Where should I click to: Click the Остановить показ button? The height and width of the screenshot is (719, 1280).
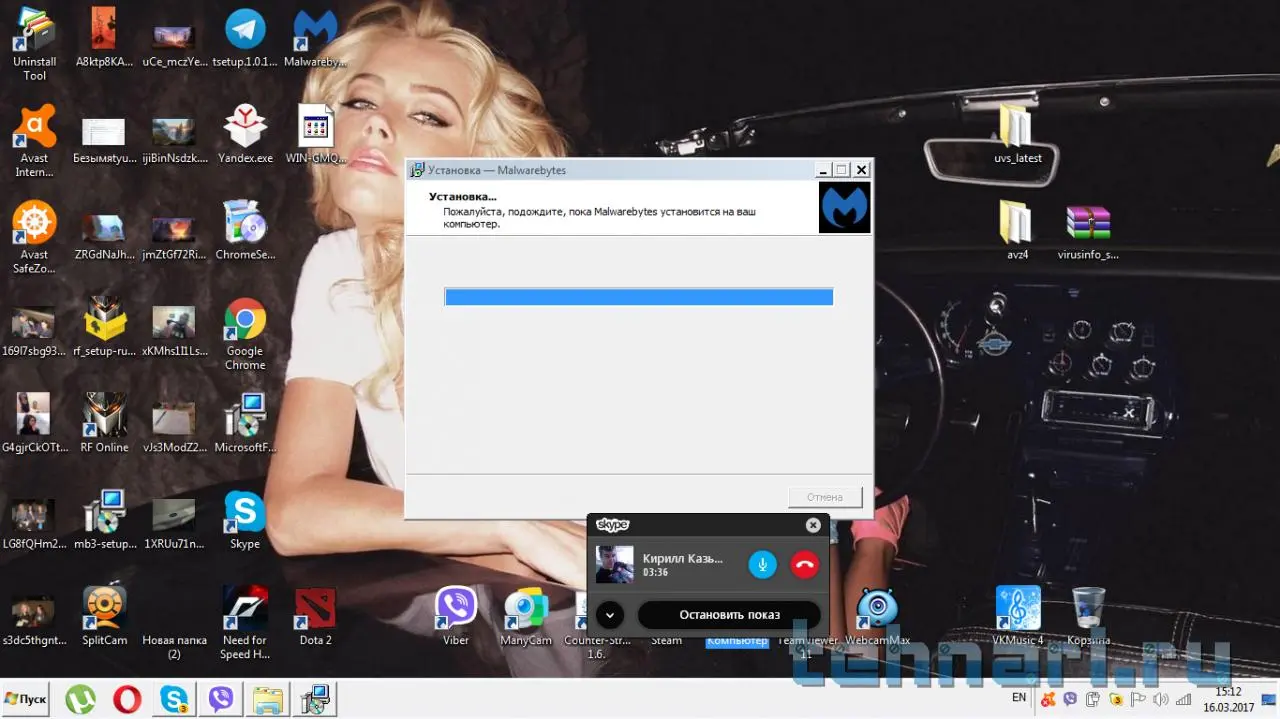pyautogui.click(x=729, y=614)
